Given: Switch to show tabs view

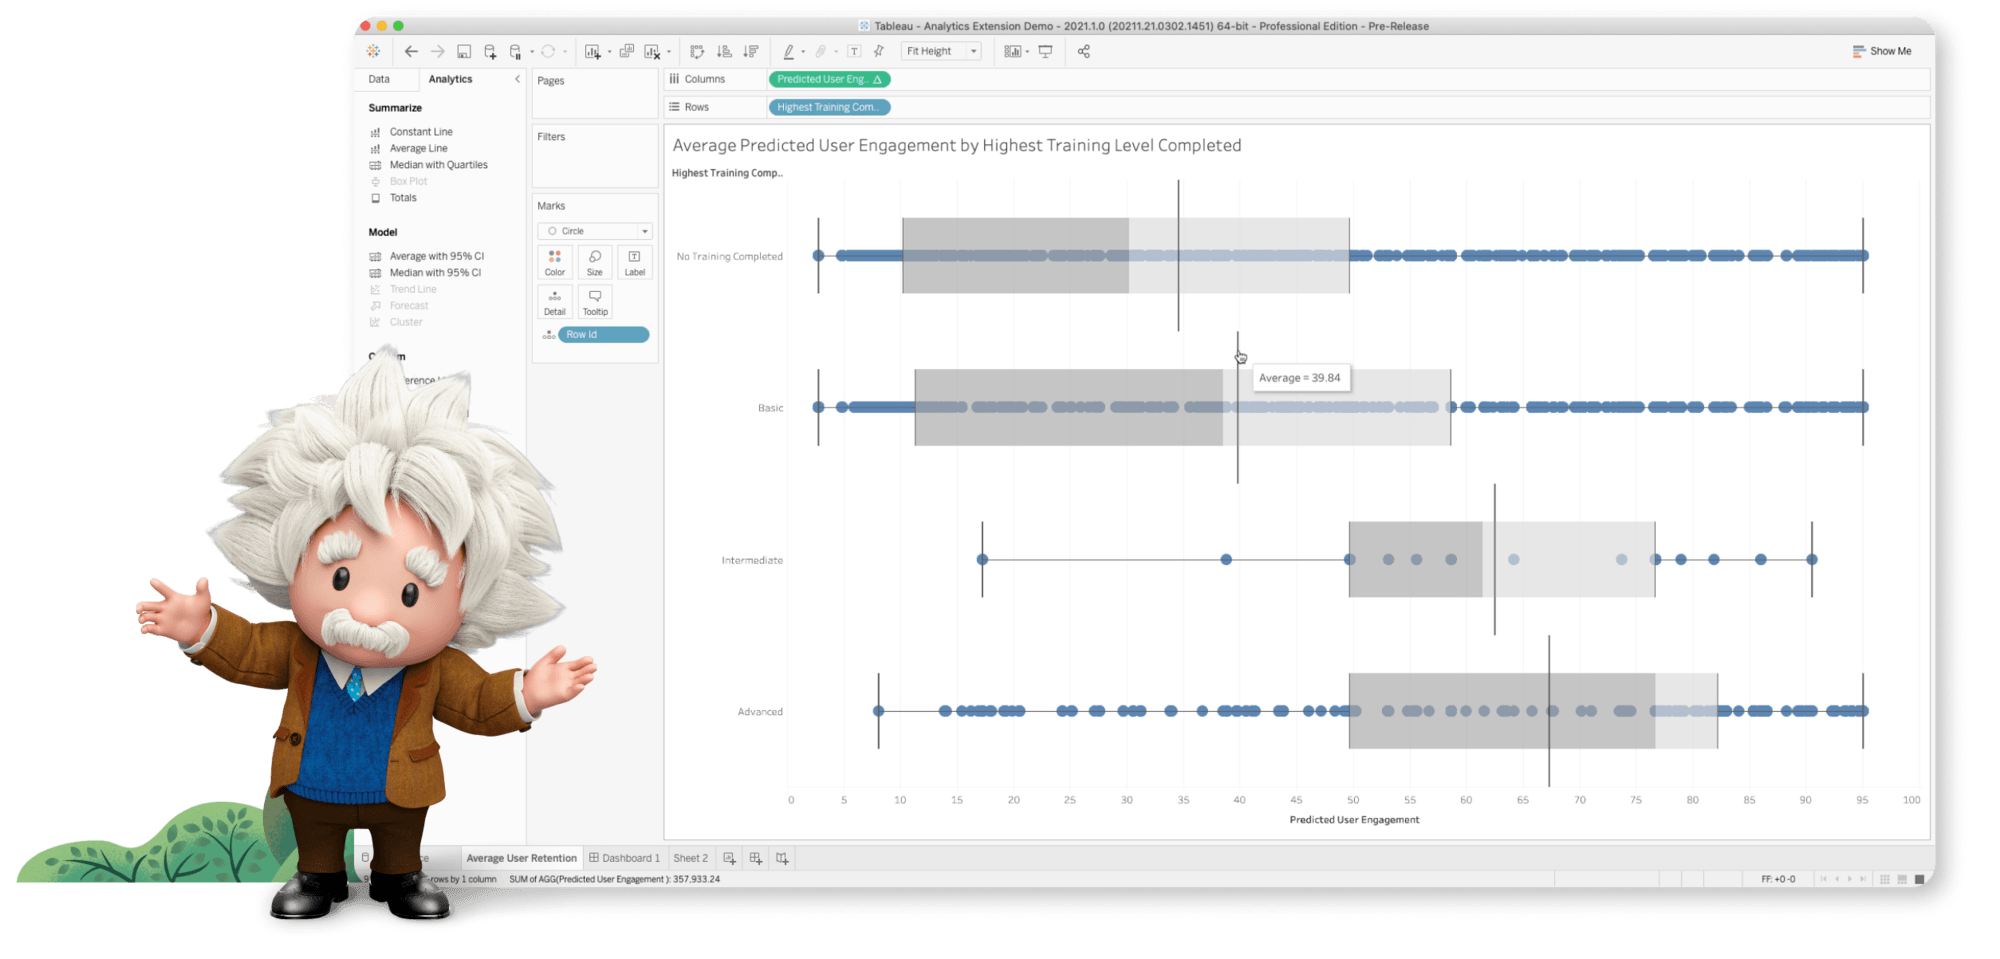Looking at the screenshot, I should tap(1919, 879).
